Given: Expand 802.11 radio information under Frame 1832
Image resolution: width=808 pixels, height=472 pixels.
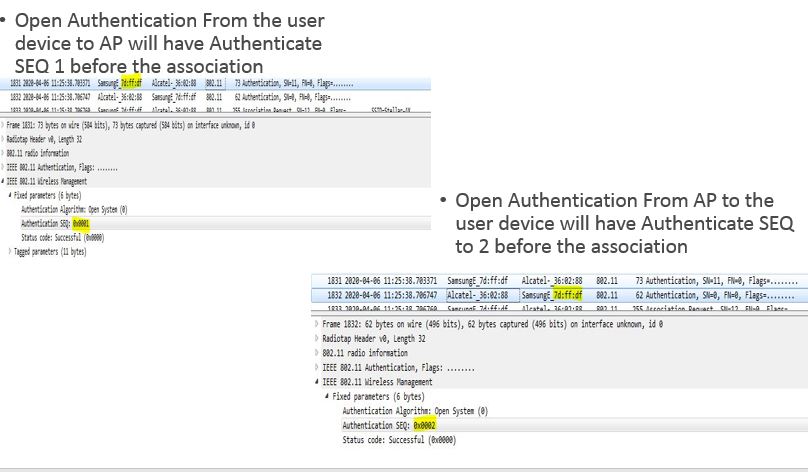Looking at the screenshot, I should click(316, 353).
